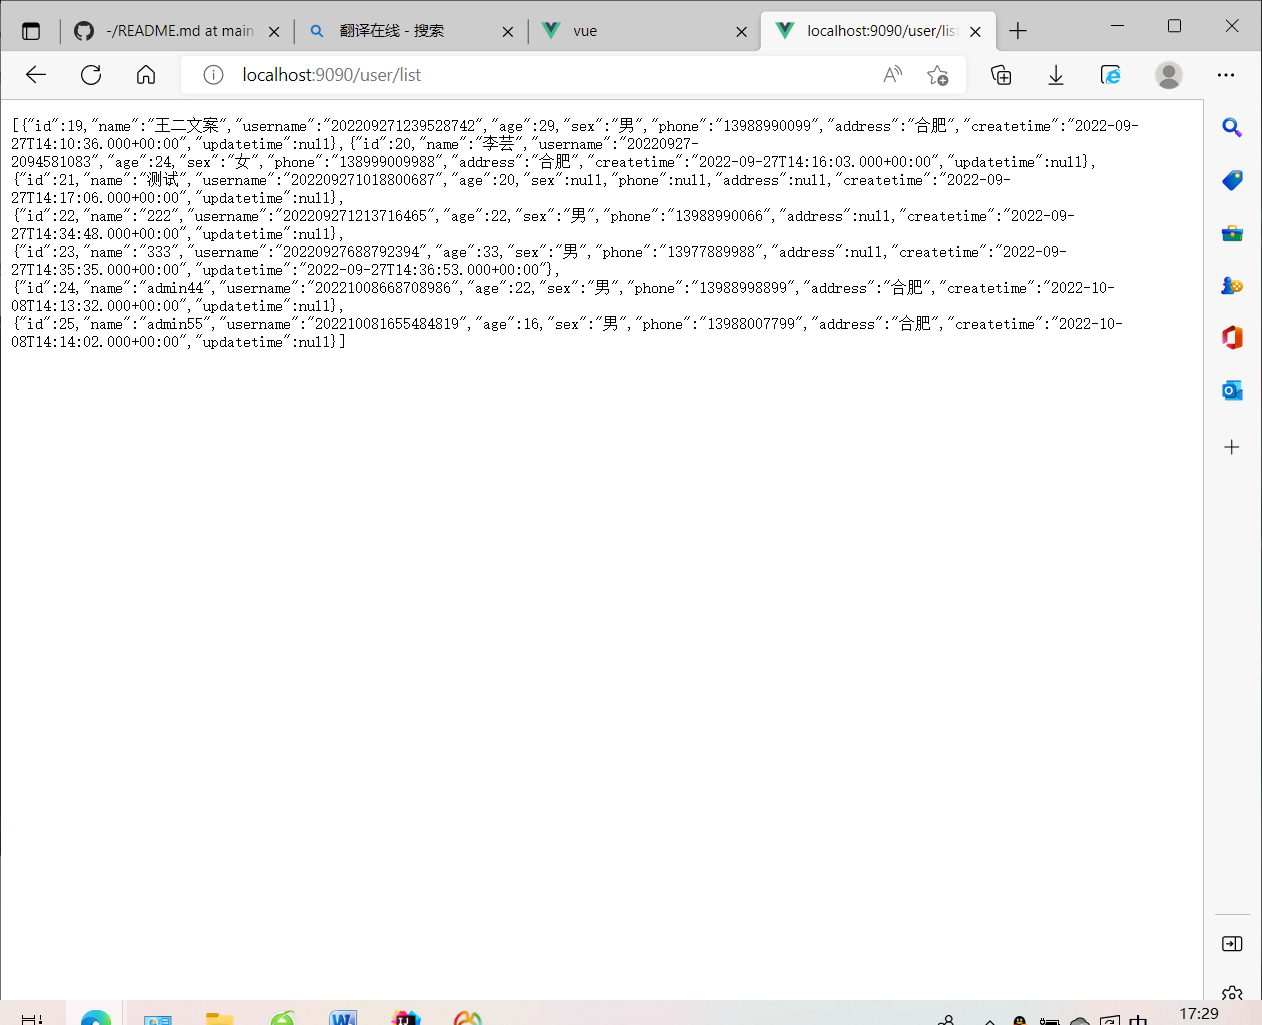Screen dimensions: 1262x1025
Task: Click the name value "admin44"
Action: pyautogui.click(x=175, y=288)
